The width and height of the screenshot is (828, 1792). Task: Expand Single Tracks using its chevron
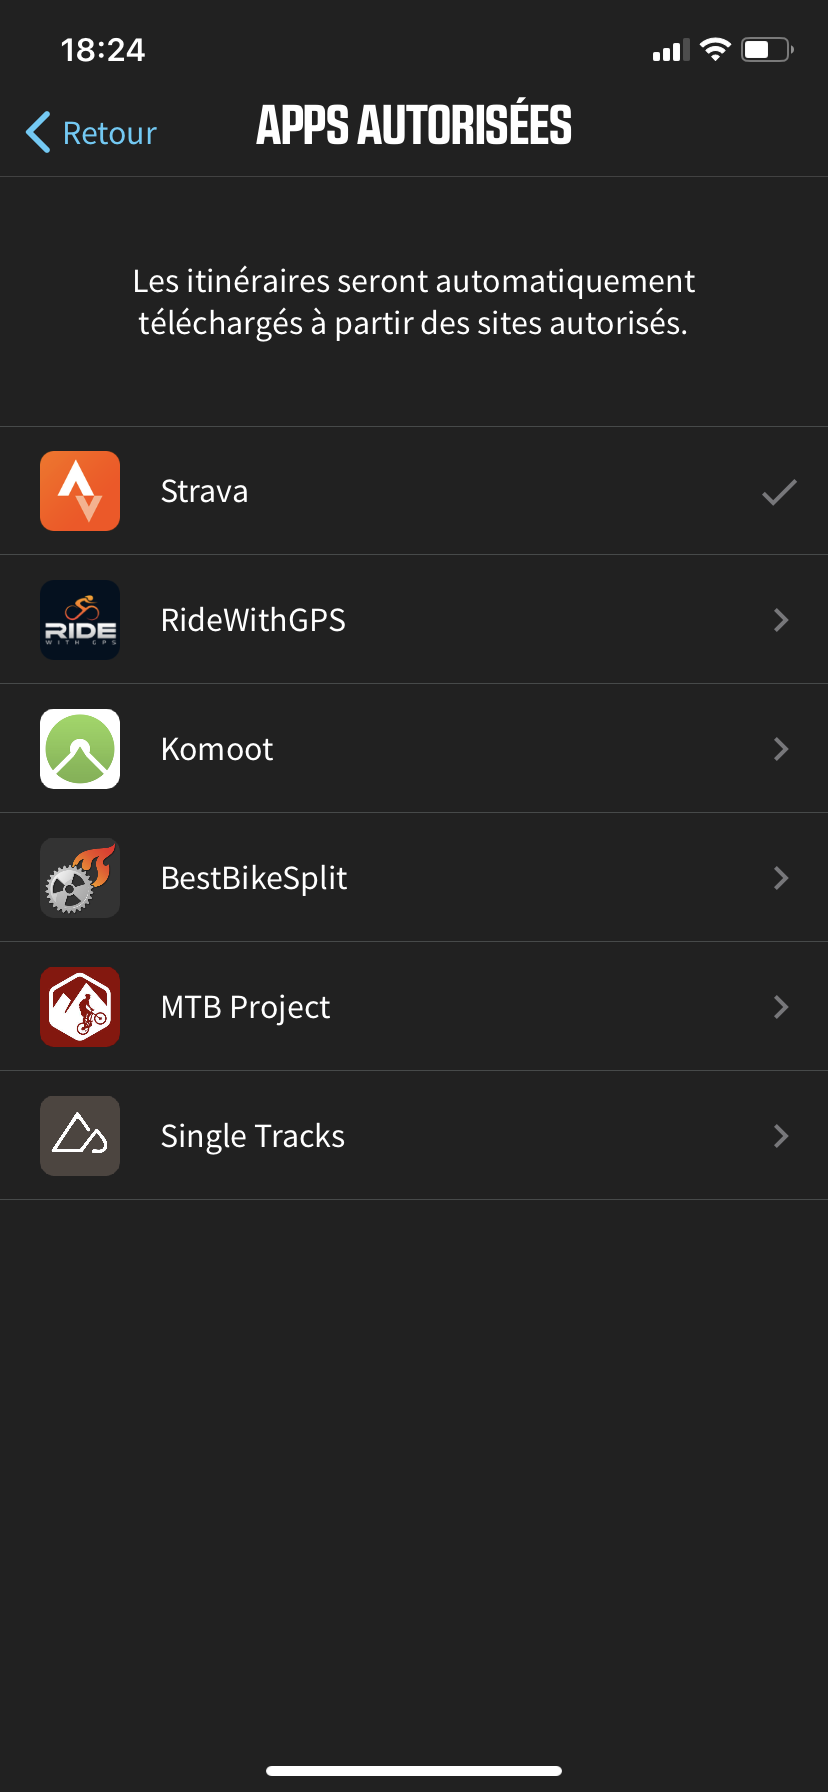[x=781, y=1136]
